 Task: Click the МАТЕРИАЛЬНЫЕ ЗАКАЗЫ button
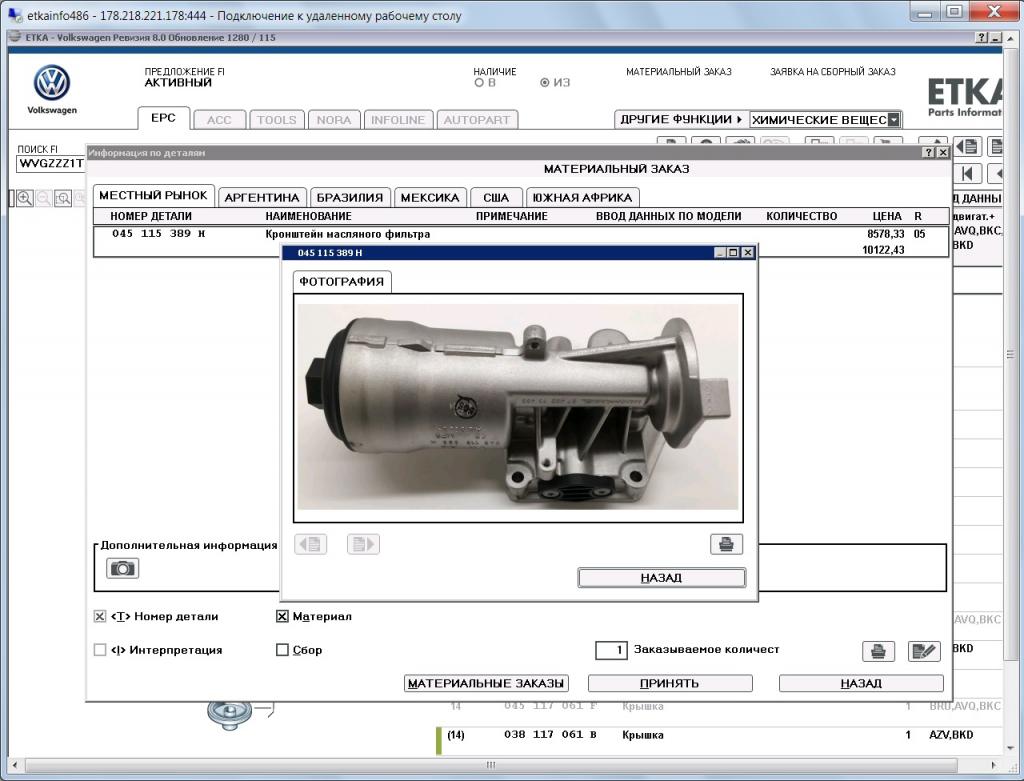tap(486, 683)
